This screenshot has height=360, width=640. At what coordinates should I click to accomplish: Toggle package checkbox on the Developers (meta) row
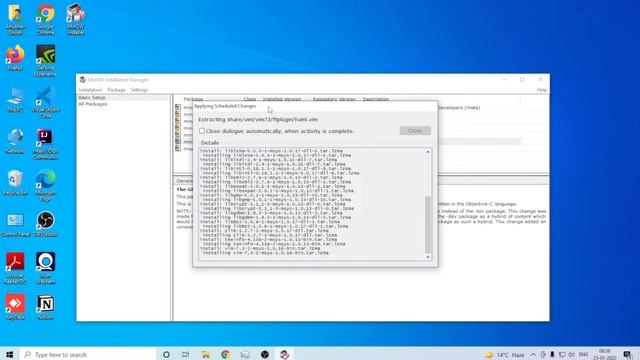tap(178, 107)
